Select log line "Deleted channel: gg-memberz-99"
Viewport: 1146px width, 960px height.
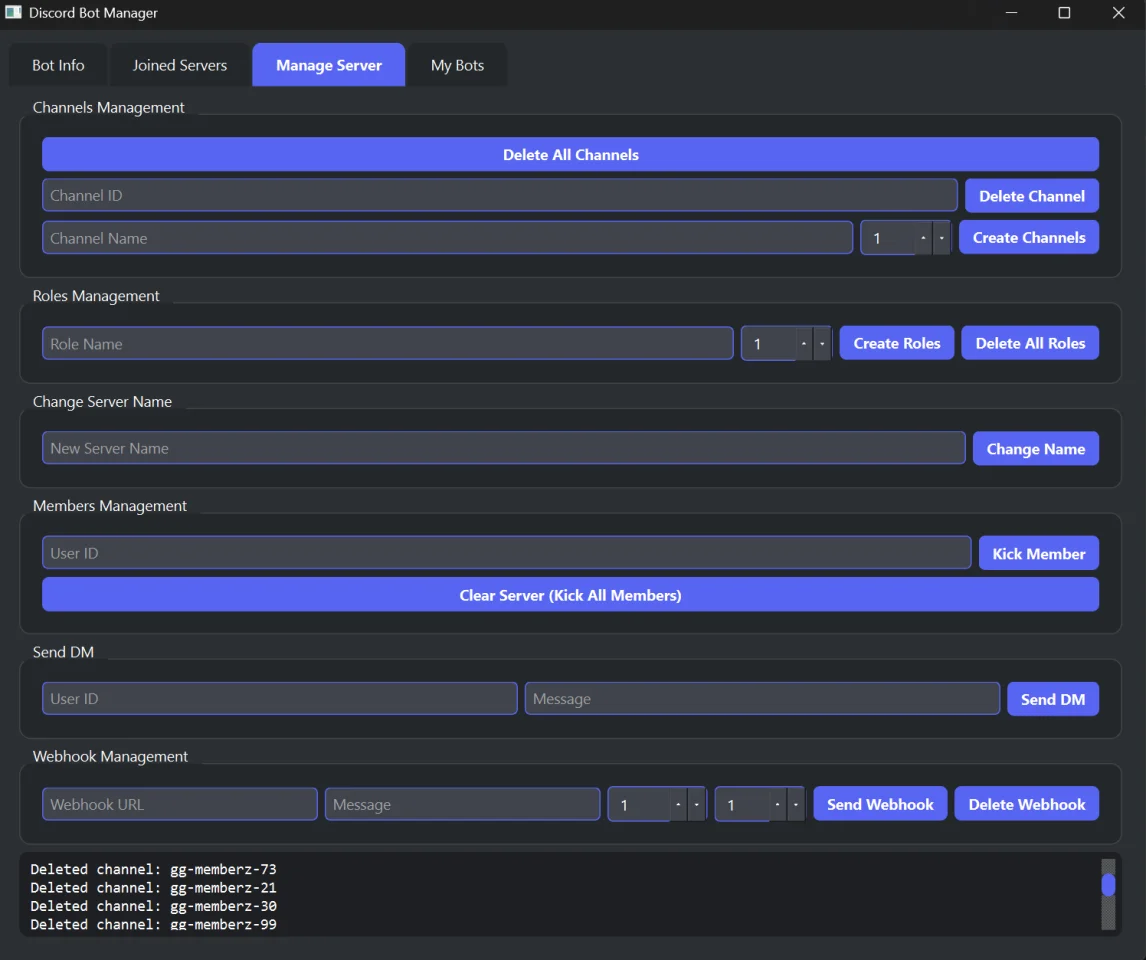(153, 924)
